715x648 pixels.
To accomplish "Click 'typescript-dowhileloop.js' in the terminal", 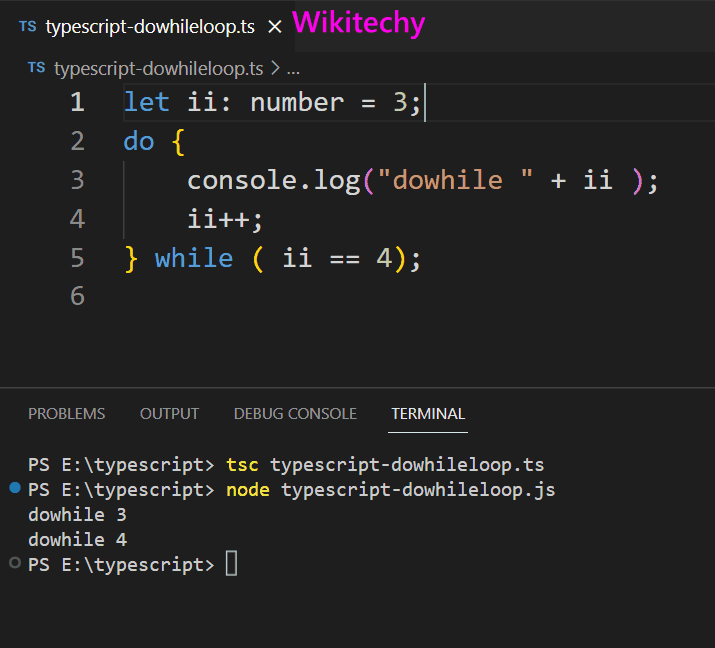I will 418,491.
